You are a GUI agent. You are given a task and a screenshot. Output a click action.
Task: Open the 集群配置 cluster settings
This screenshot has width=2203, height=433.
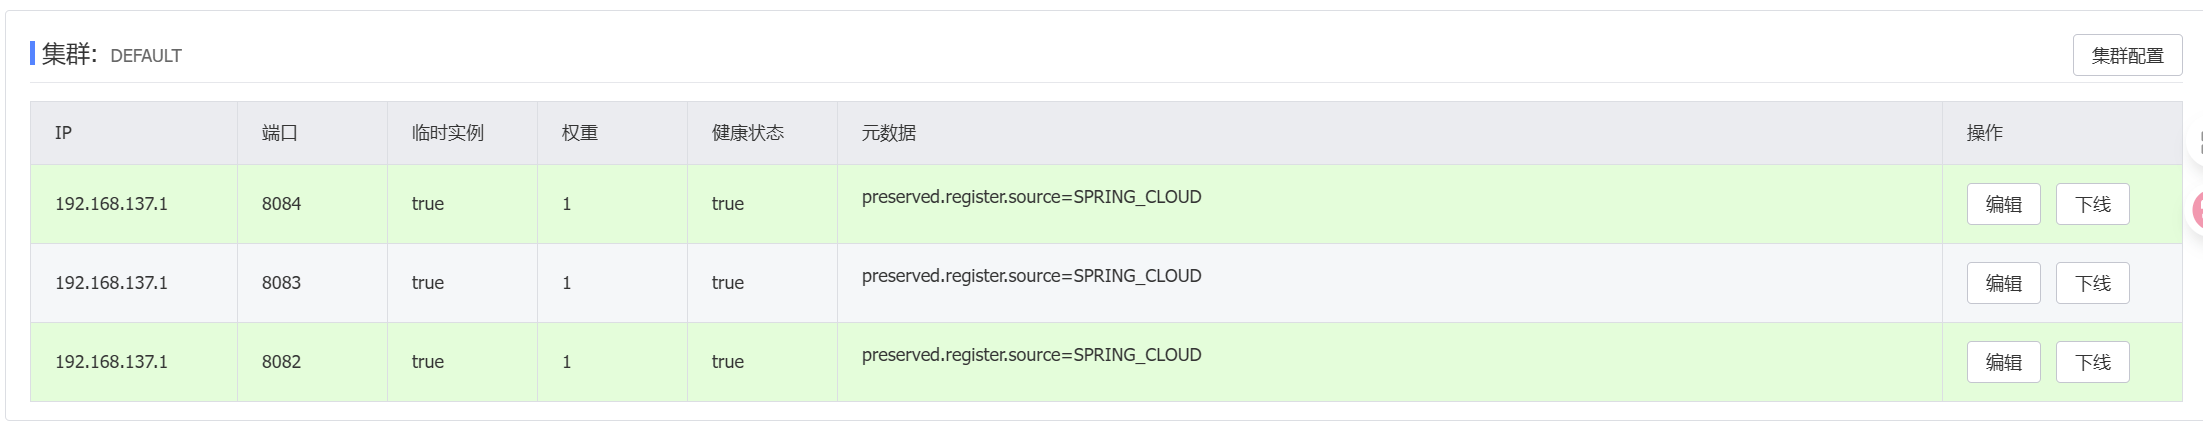pyautogui.click(x=2127, y=56)
